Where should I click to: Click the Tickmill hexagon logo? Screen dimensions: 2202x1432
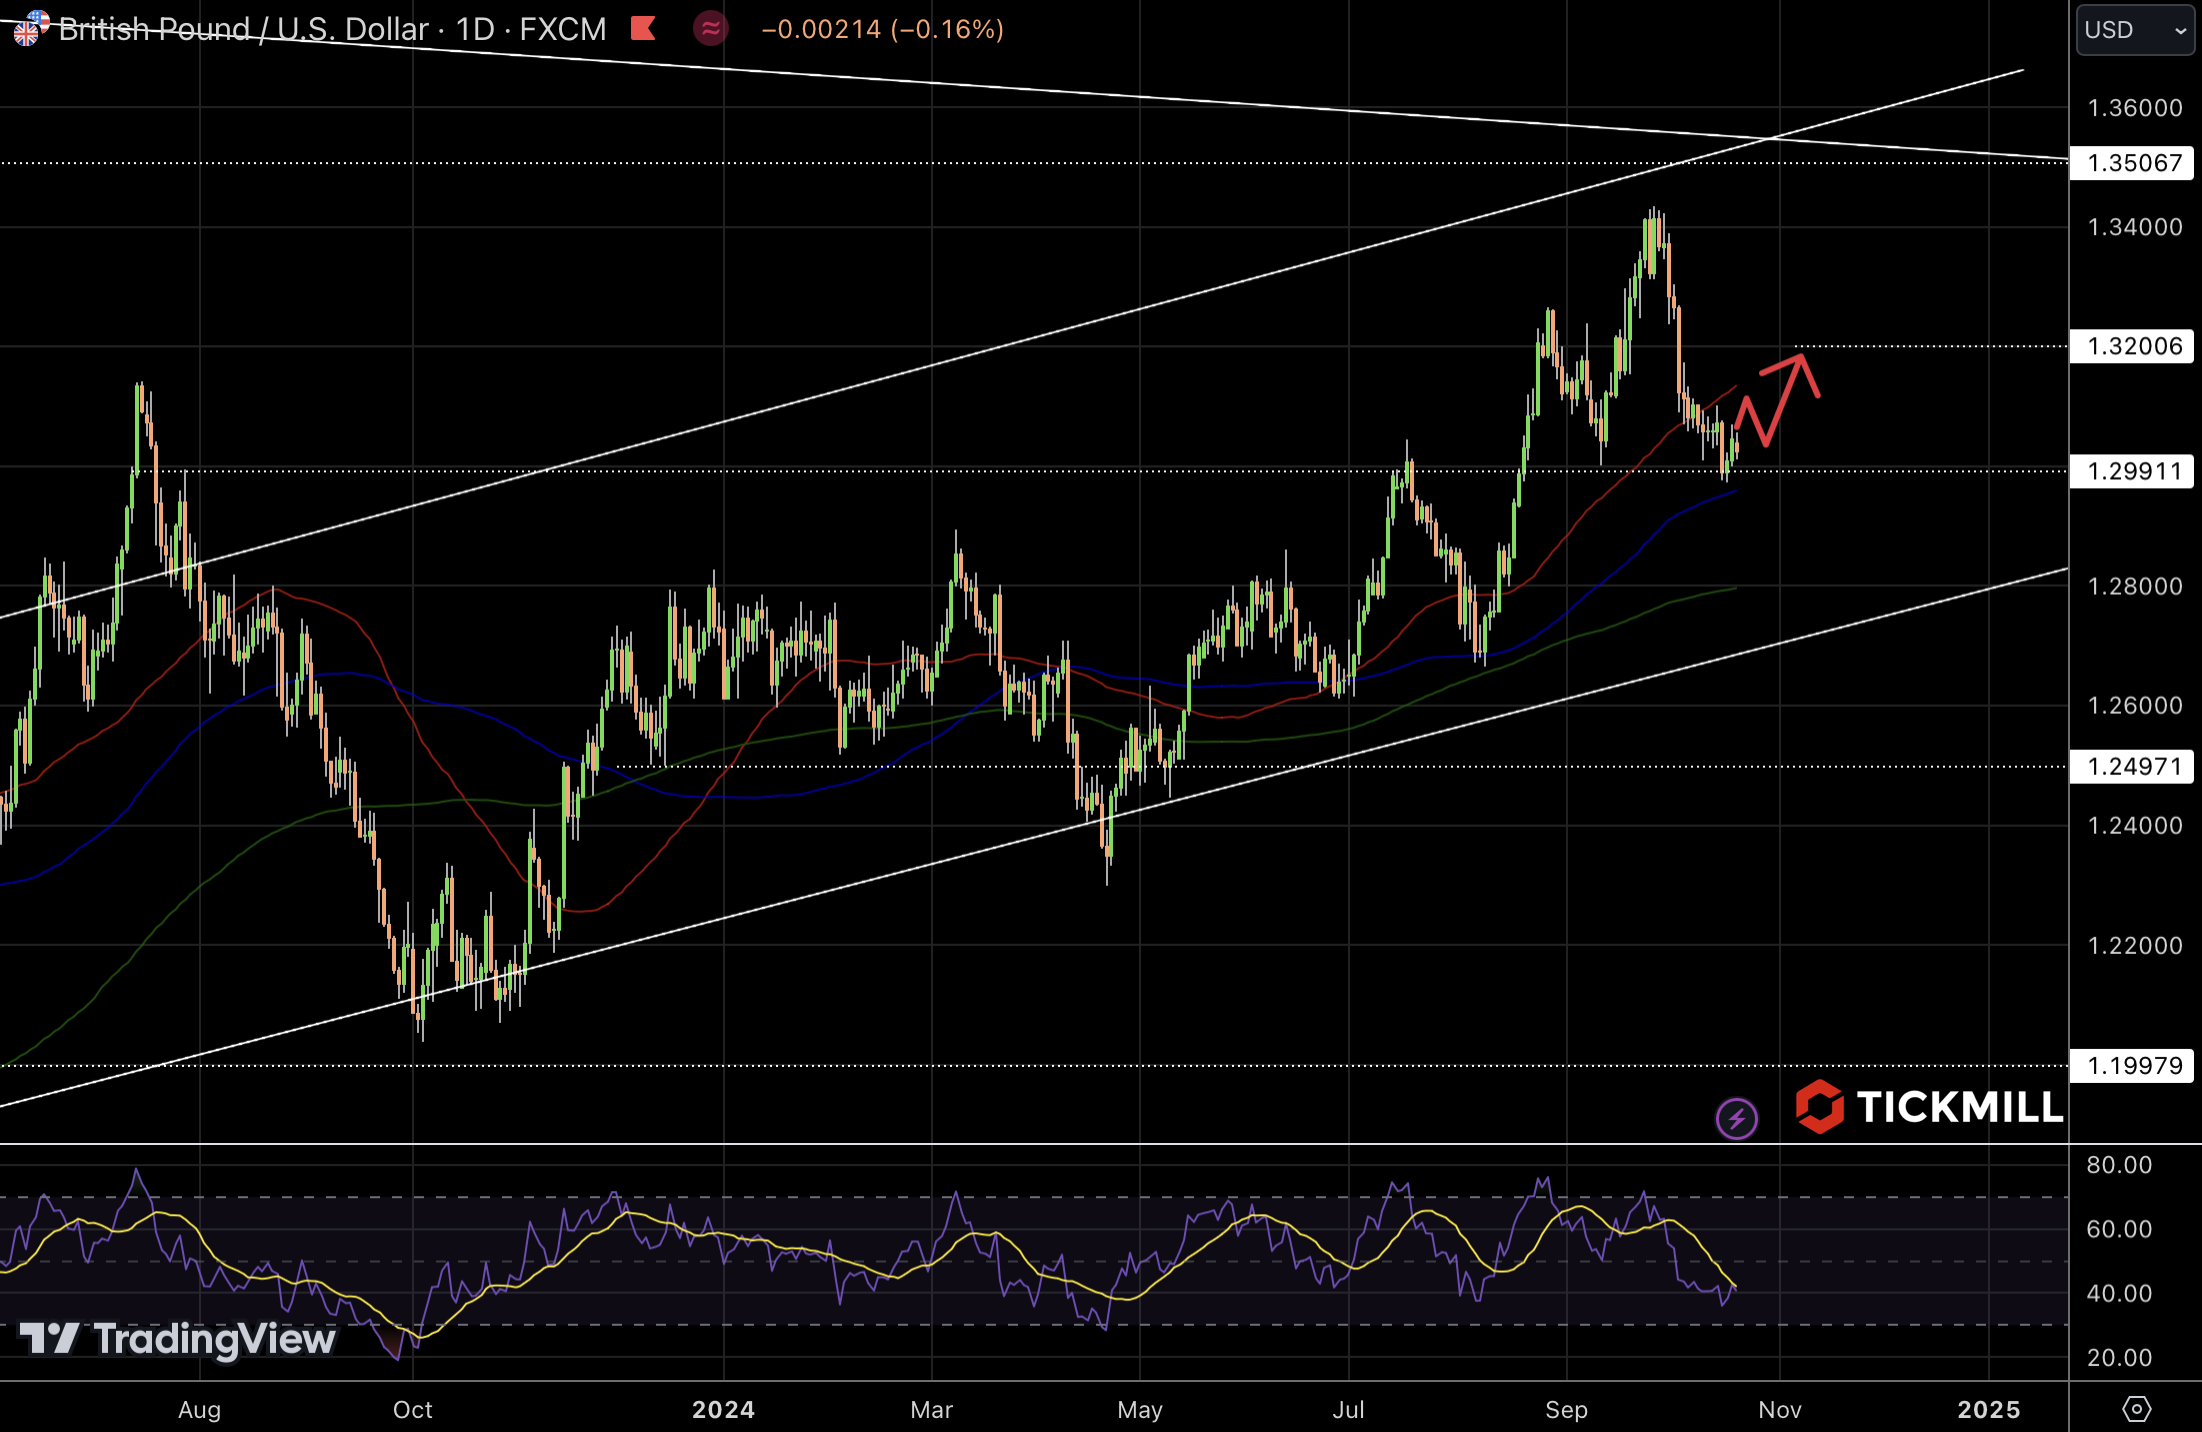click(1819, 1106)
